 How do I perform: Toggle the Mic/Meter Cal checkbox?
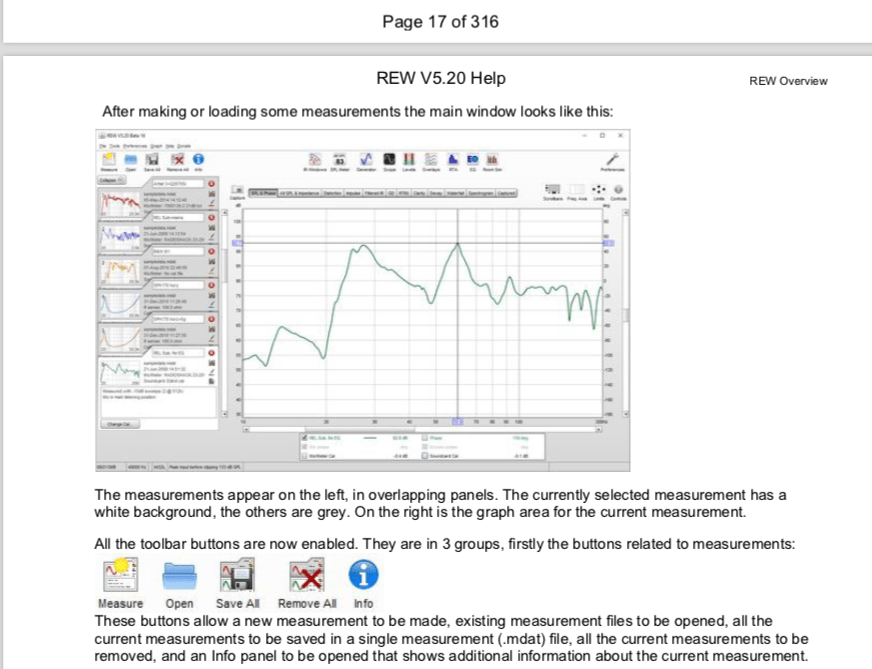[304, 456]
